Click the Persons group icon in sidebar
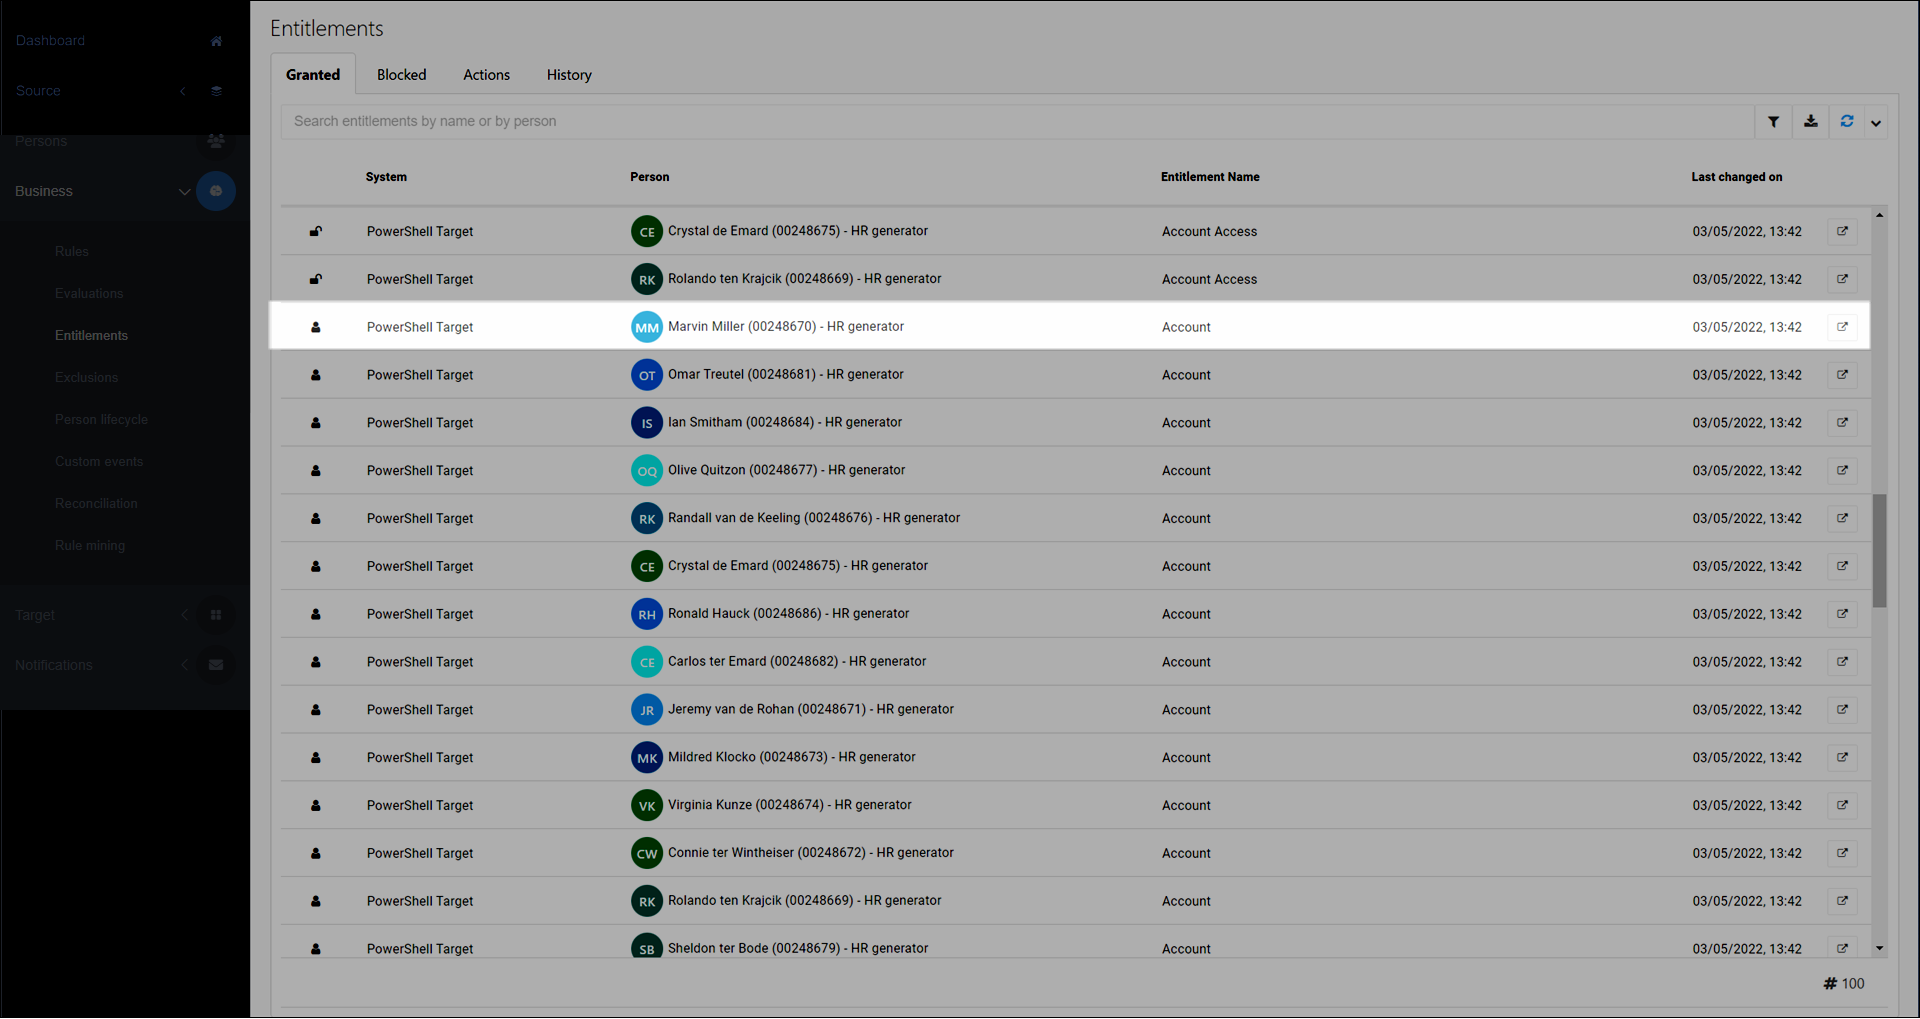 [x=216, y=141]
